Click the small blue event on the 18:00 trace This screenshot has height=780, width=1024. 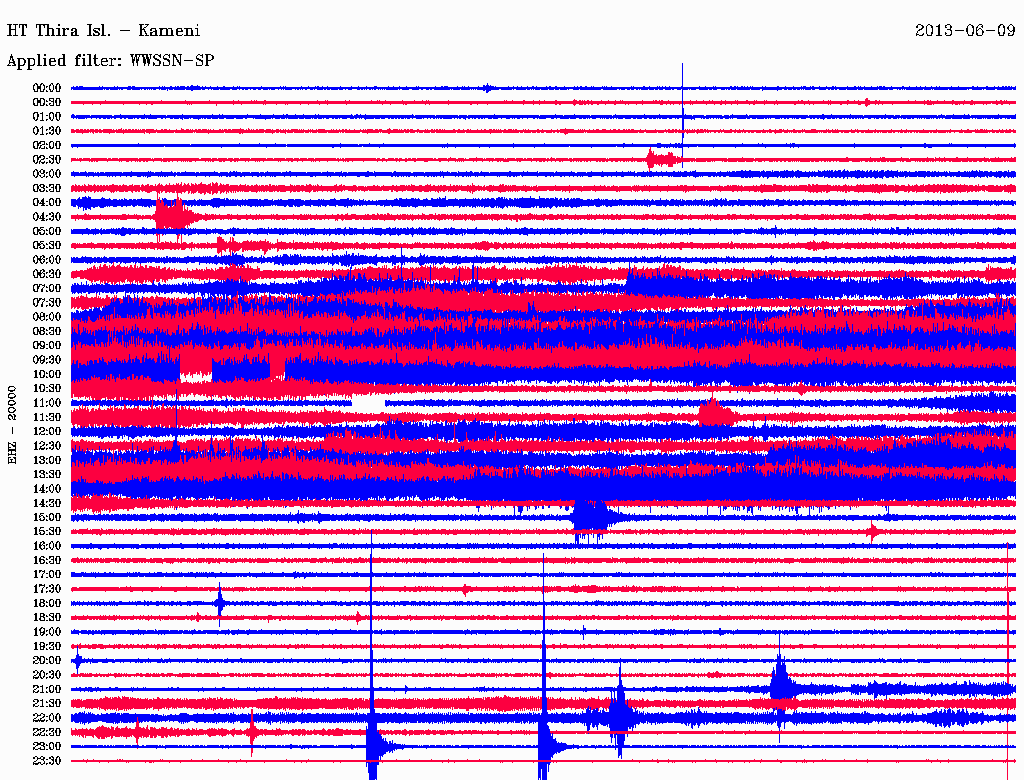[x=220, y=603]
